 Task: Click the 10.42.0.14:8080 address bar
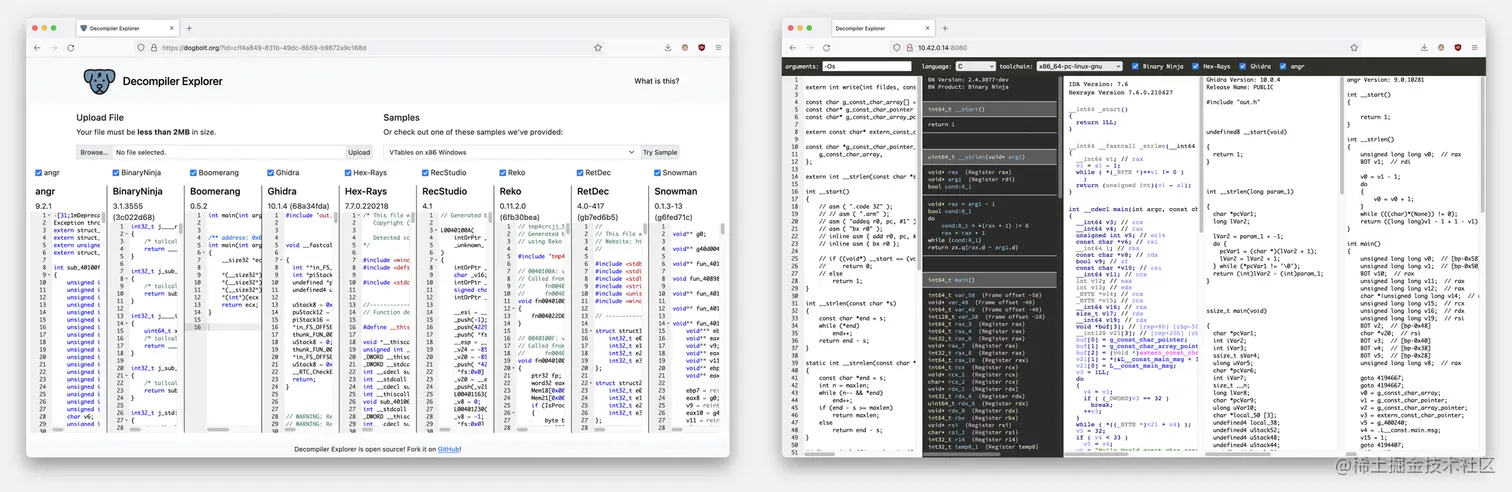coord(1126,47)
